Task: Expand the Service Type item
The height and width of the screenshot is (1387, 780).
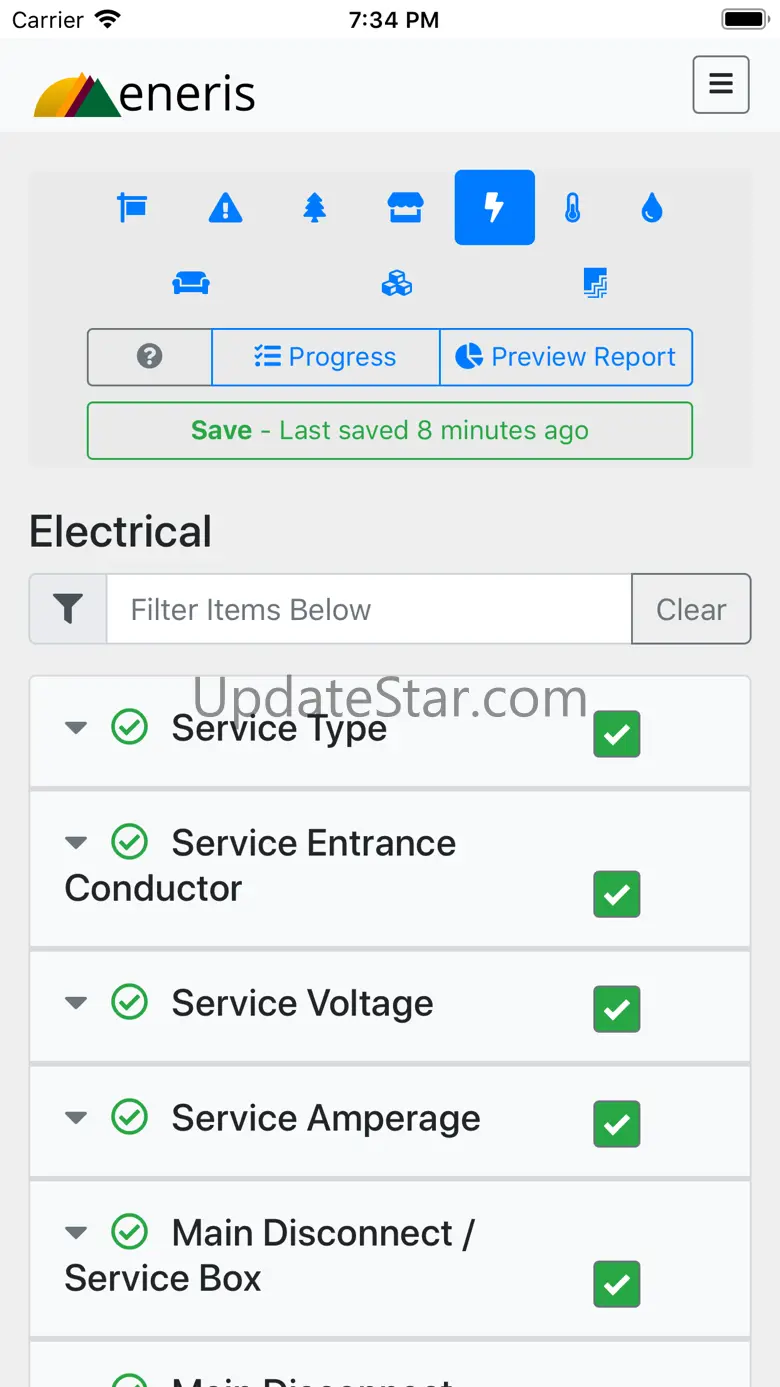Action: coord(76,728)
